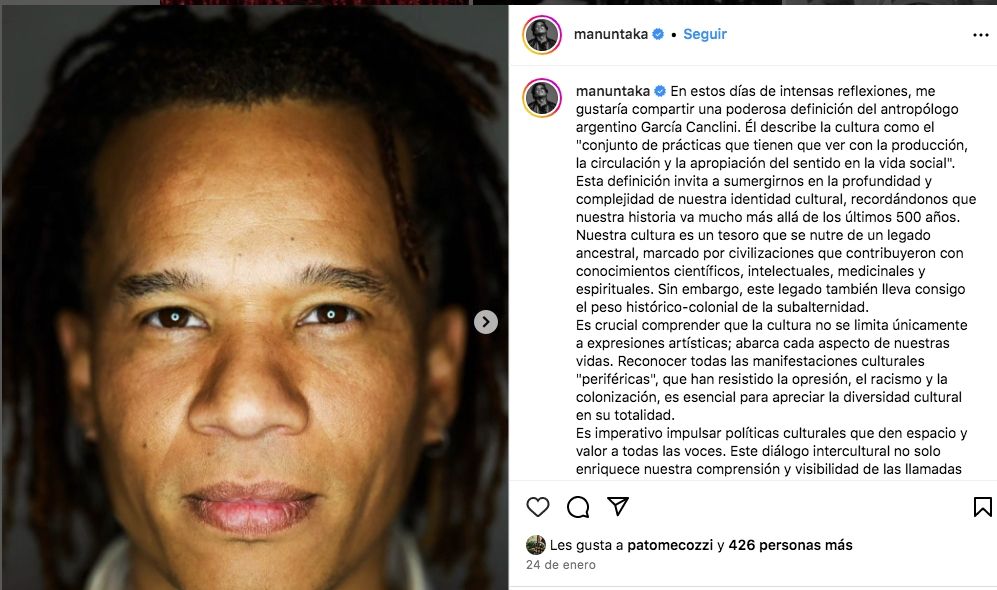Image resolution: width=997 pixels, height=590 pixels.
Task: Open manuntaka profile from header username
Action: (610, 34)
